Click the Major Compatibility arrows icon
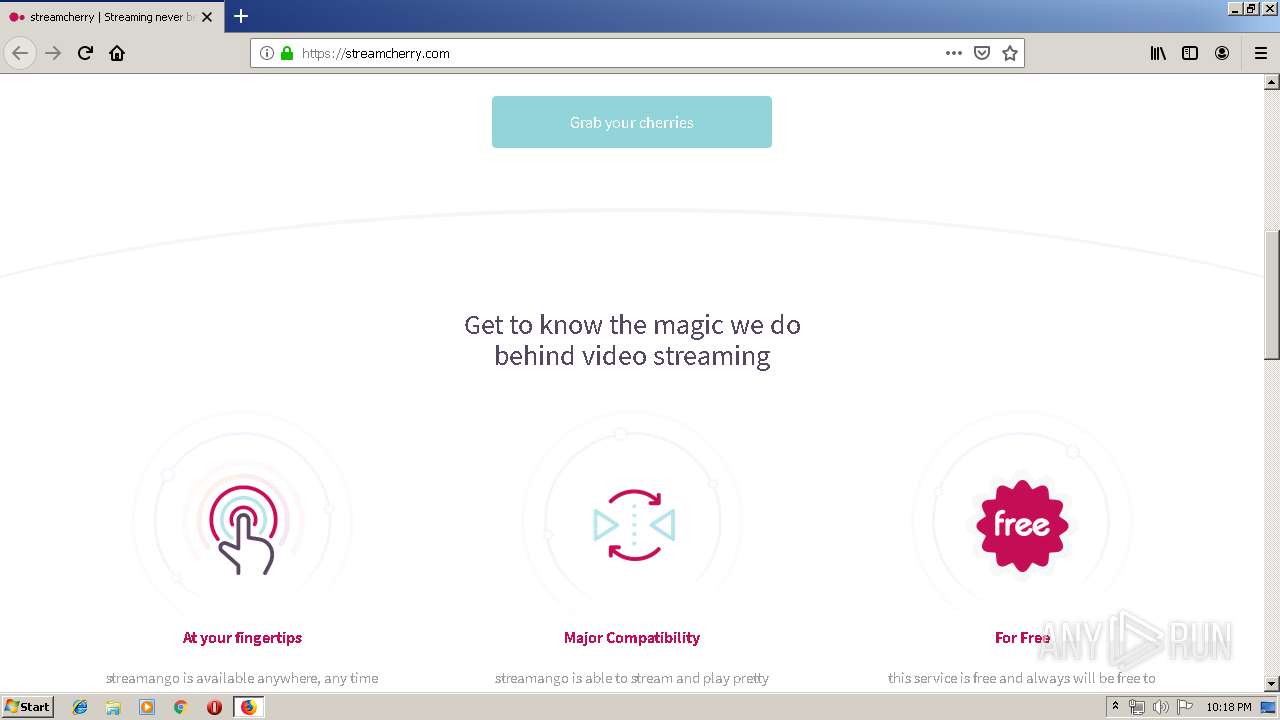Screen dimensions: 1280x720 coord(634,525)
